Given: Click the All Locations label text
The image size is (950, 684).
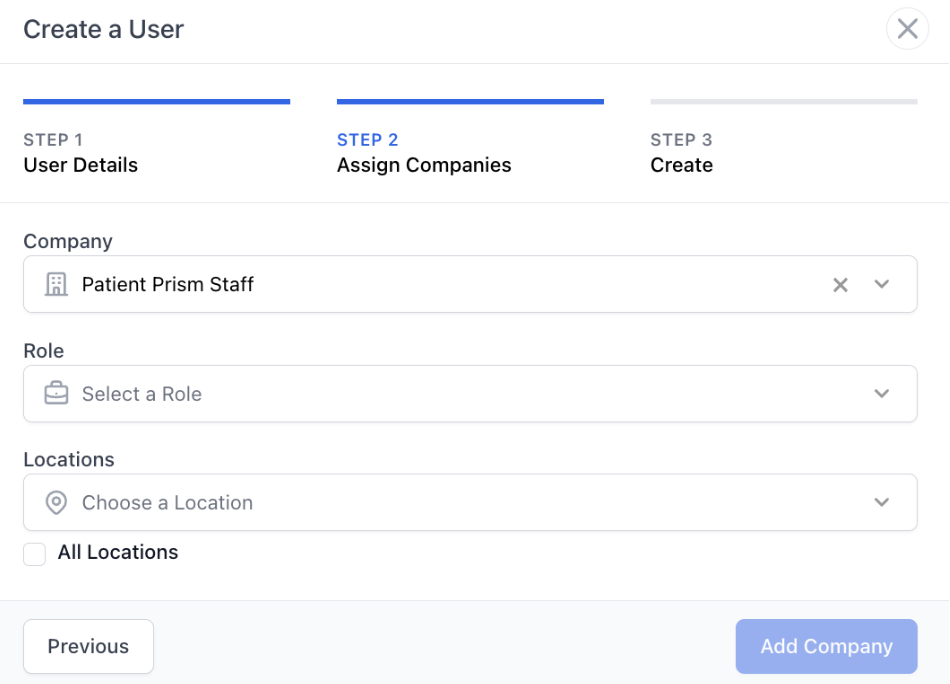Looking at the screenshot, I should [118, 553].
